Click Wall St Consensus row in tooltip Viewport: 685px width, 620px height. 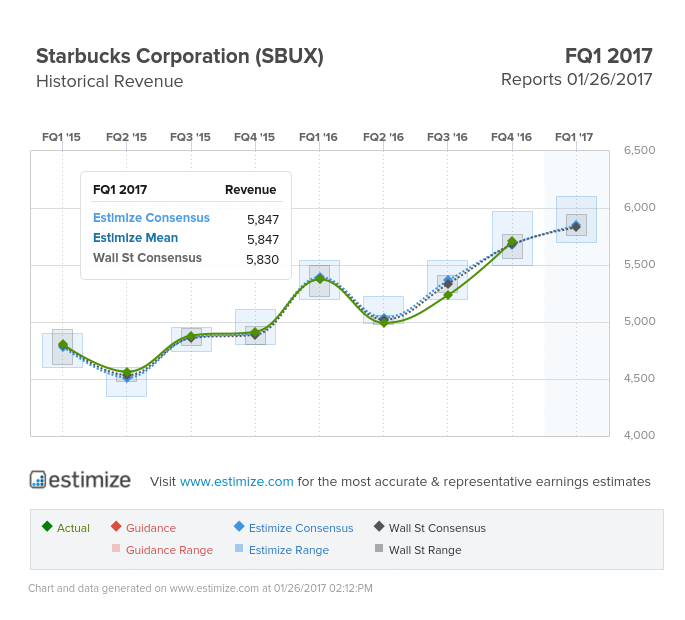pyautogui.click(x=186, y=258)
